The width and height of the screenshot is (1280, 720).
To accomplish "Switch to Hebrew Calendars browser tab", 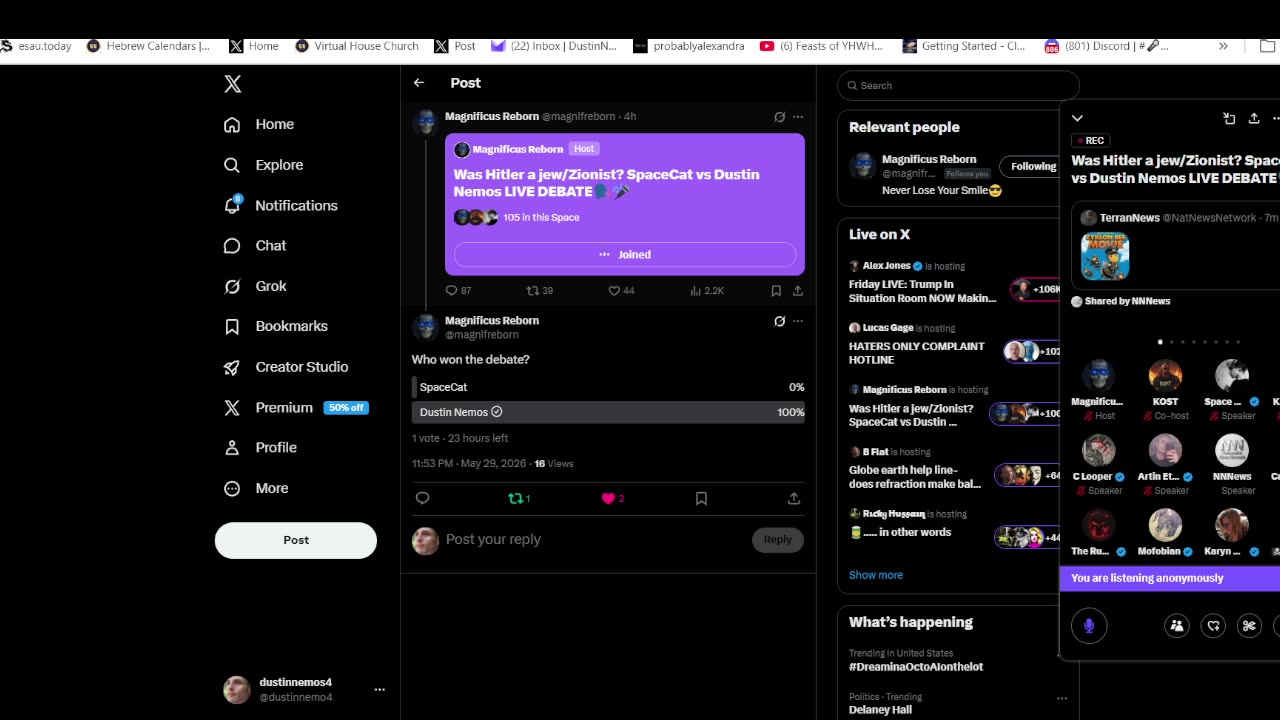I will click(x=148, y=46).
